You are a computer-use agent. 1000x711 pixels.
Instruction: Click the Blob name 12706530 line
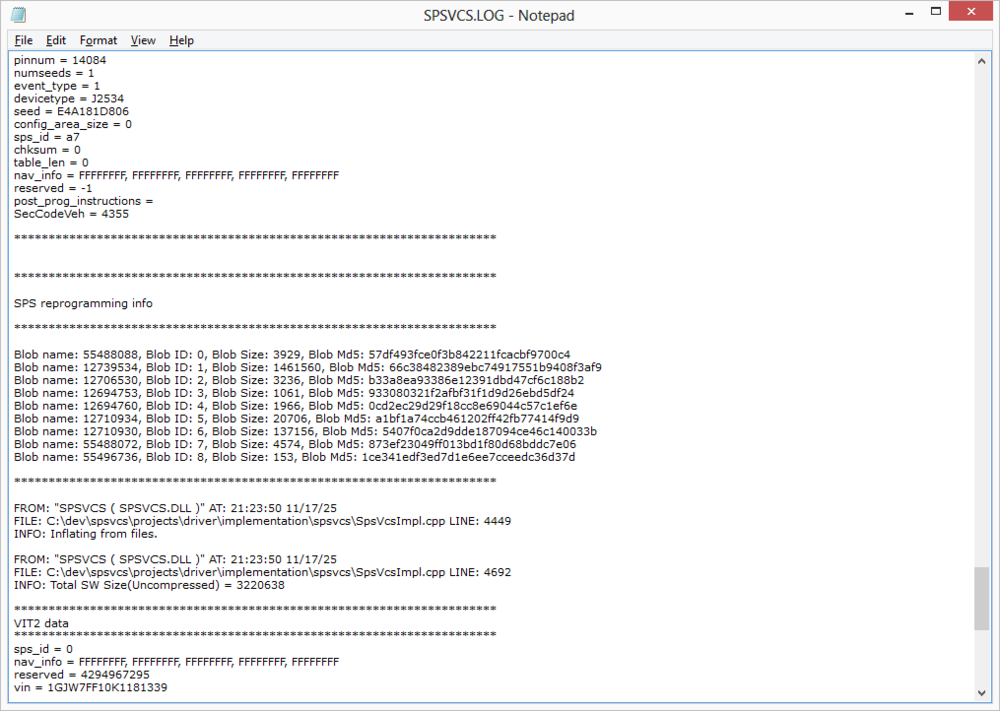(299, 379)
